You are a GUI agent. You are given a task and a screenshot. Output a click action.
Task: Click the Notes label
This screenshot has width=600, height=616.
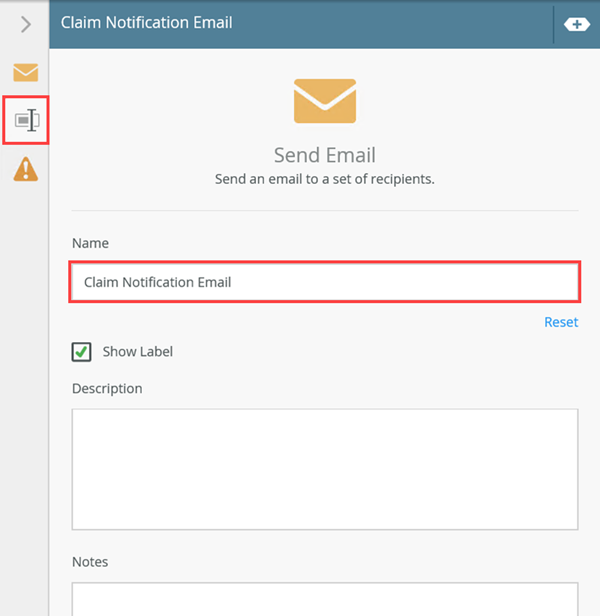coord(90,562)
